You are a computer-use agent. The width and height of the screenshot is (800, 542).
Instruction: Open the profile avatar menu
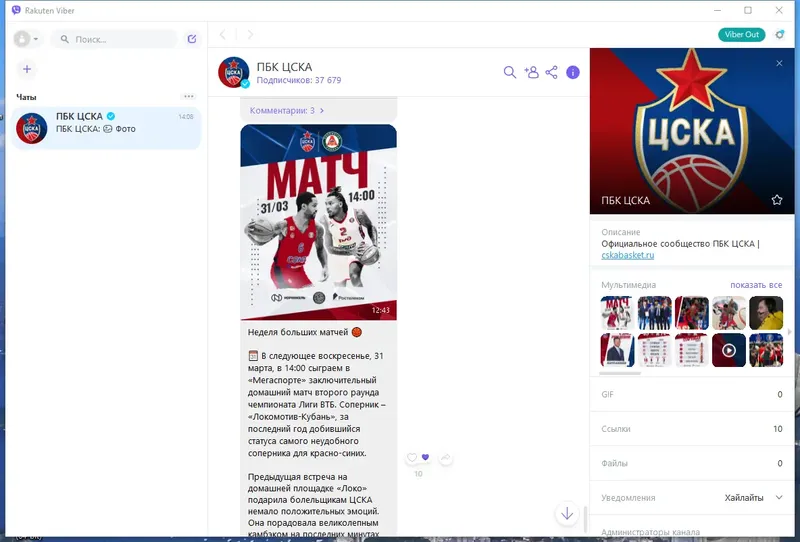coord(26,39)
